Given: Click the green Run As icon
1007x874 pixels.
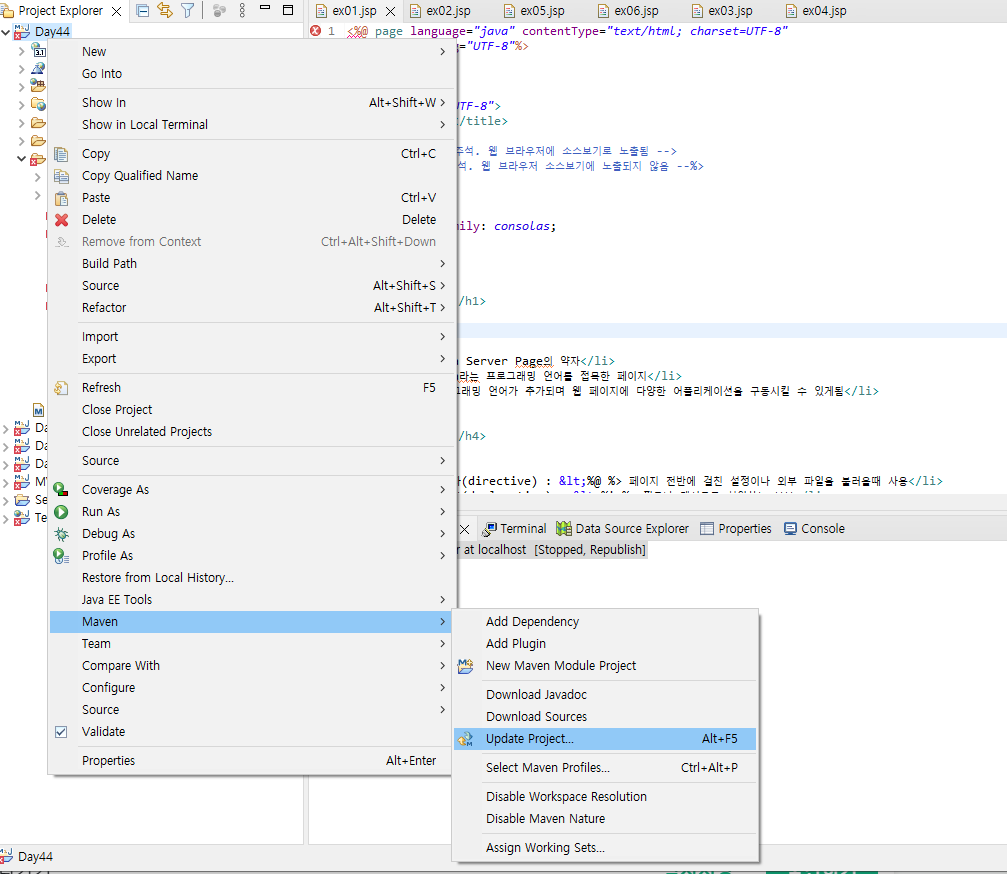Looking at the screenshot, I should [x=61, y=512].
